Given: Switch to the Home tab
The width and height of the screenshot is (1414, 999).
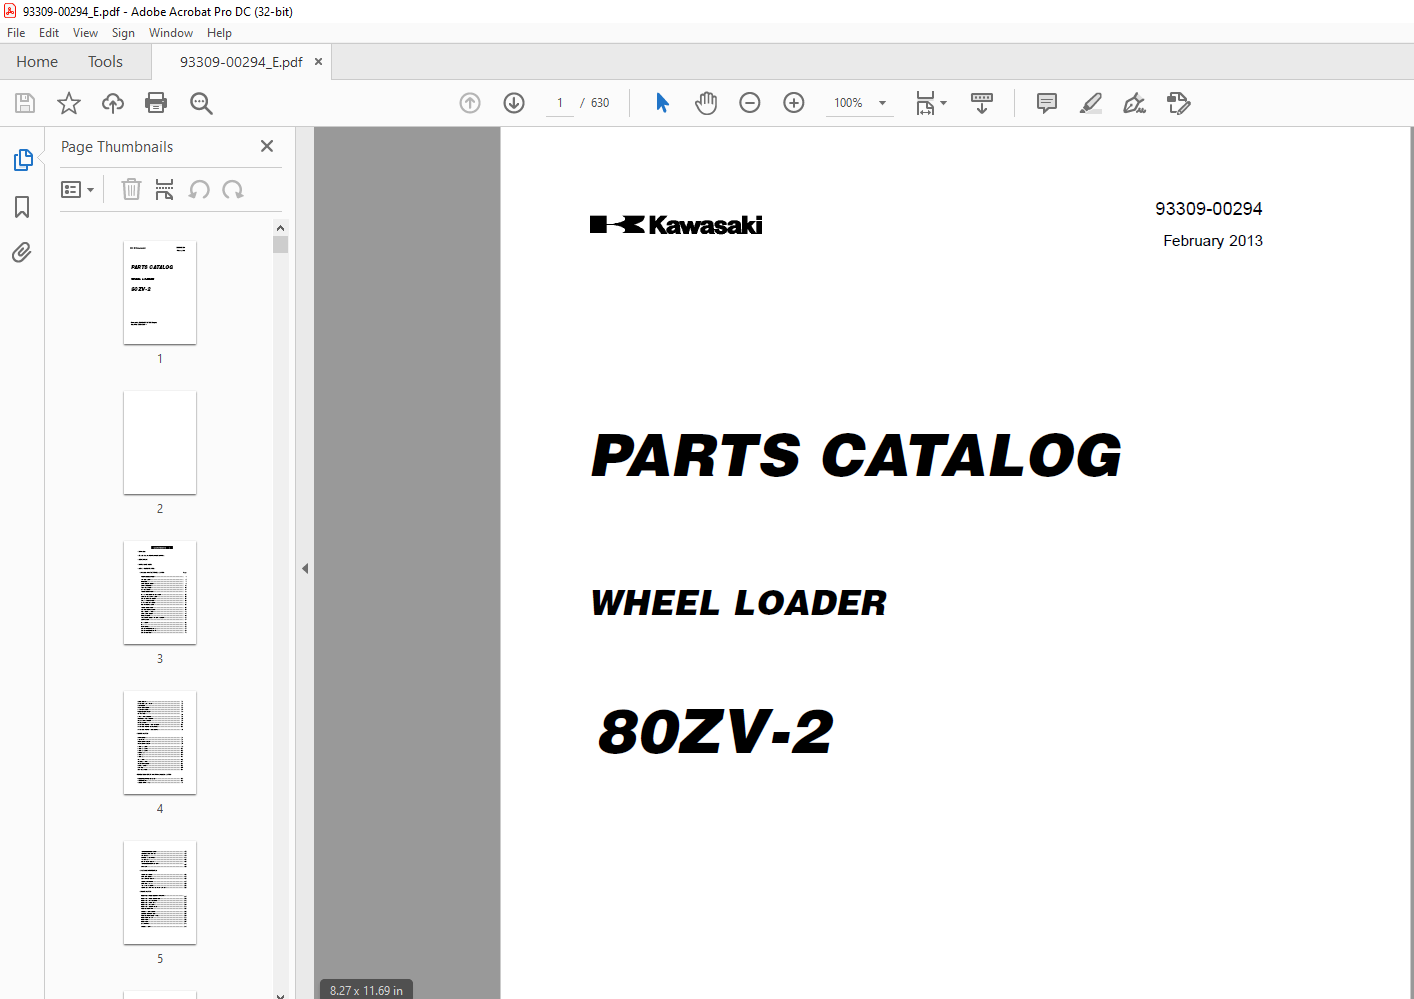Looking at the screenshot, I should [x=37, y=62].
